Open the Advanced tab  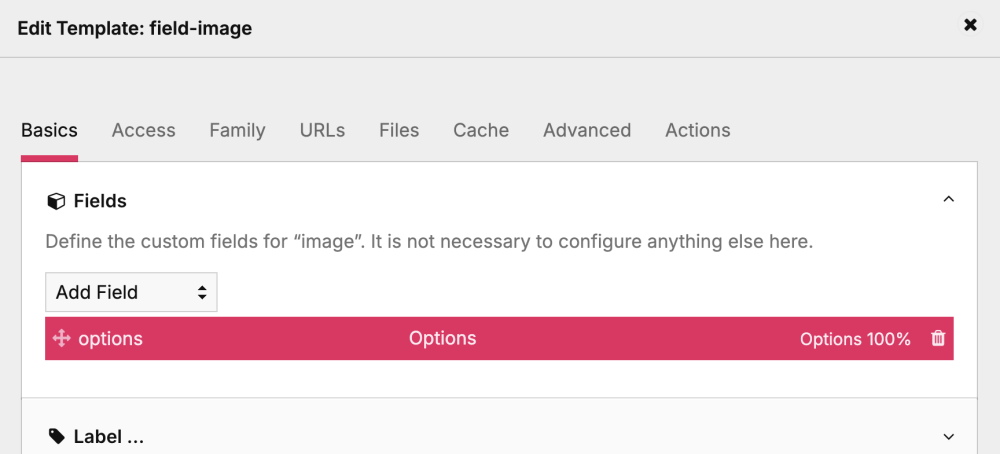pyautogui.click(x=587, y=130)
